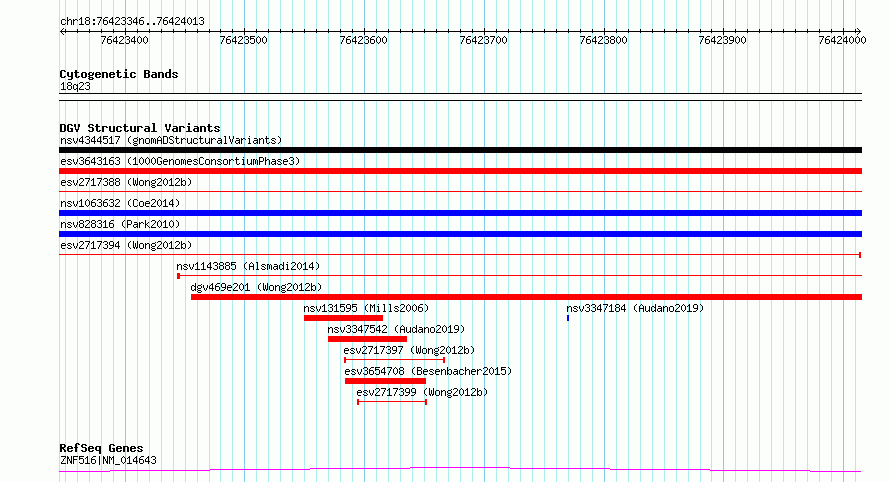Open the nsv3347542 (Audano2019) label

tap(396, 329)
